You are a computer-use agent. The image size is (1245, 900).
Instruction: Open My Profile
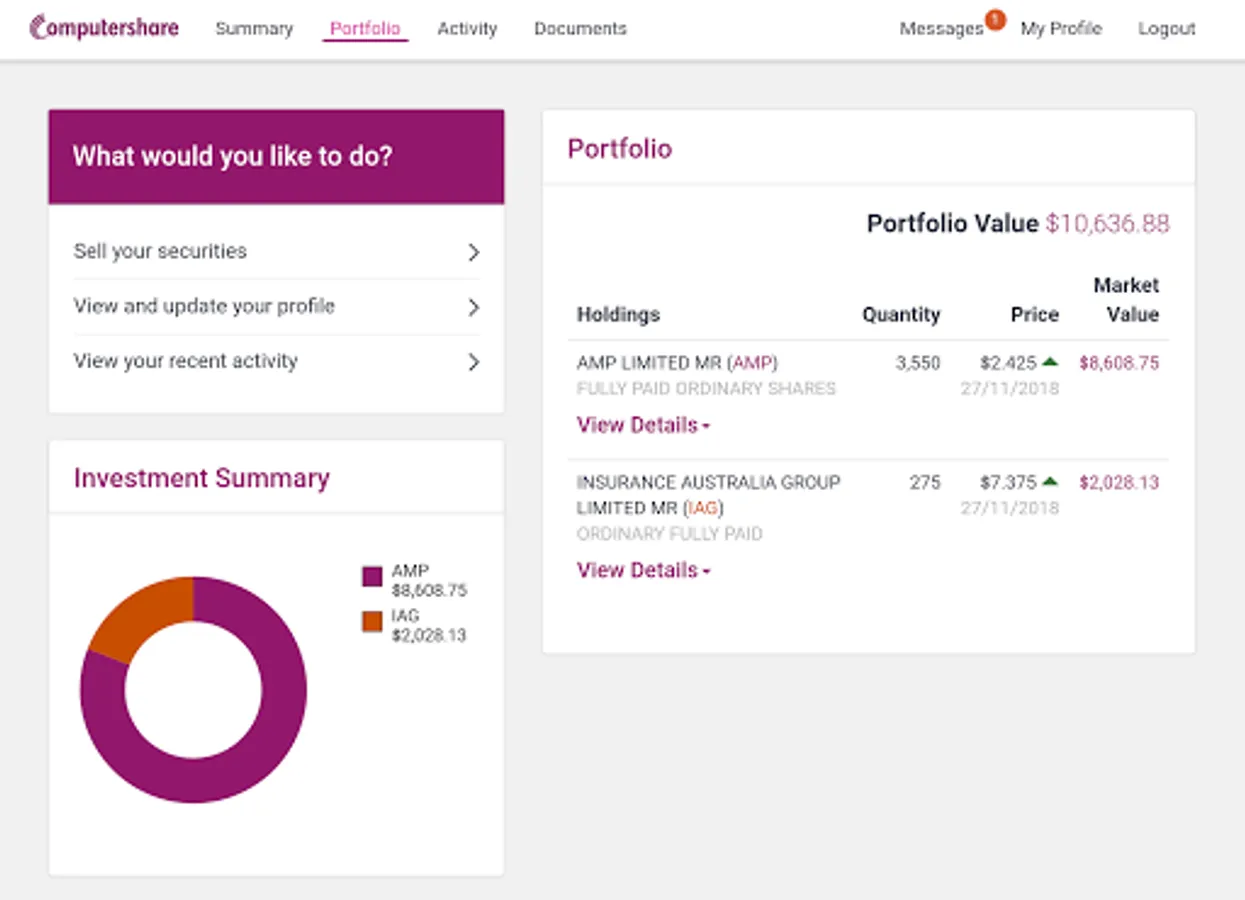1061,29
